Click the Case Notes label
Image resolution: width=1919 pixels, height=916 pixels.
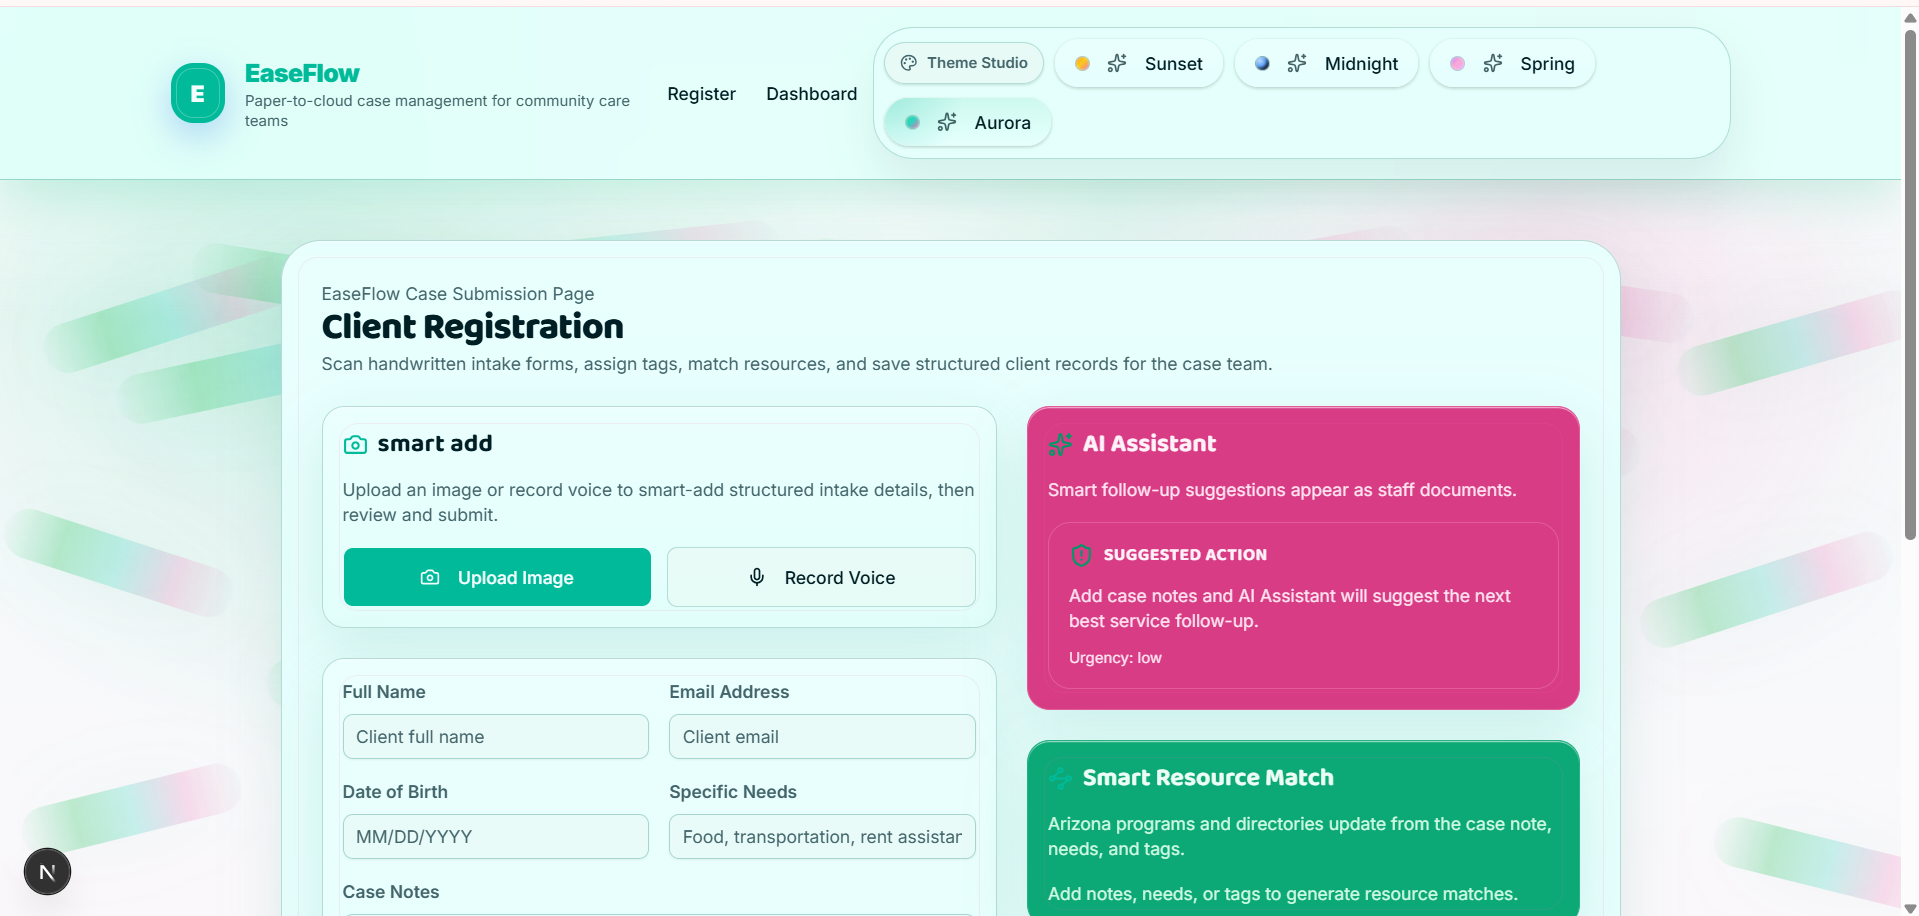pos(391,892)
